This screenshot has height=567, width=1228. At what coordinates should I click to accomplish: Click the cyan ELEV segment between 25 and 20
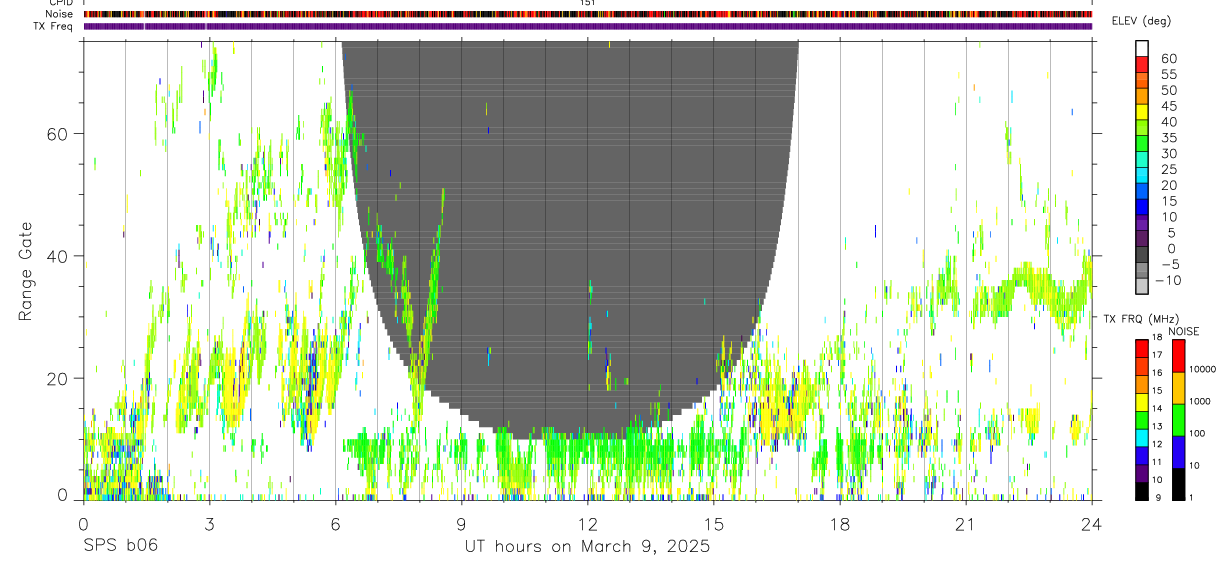click(x=1142, y=175)
